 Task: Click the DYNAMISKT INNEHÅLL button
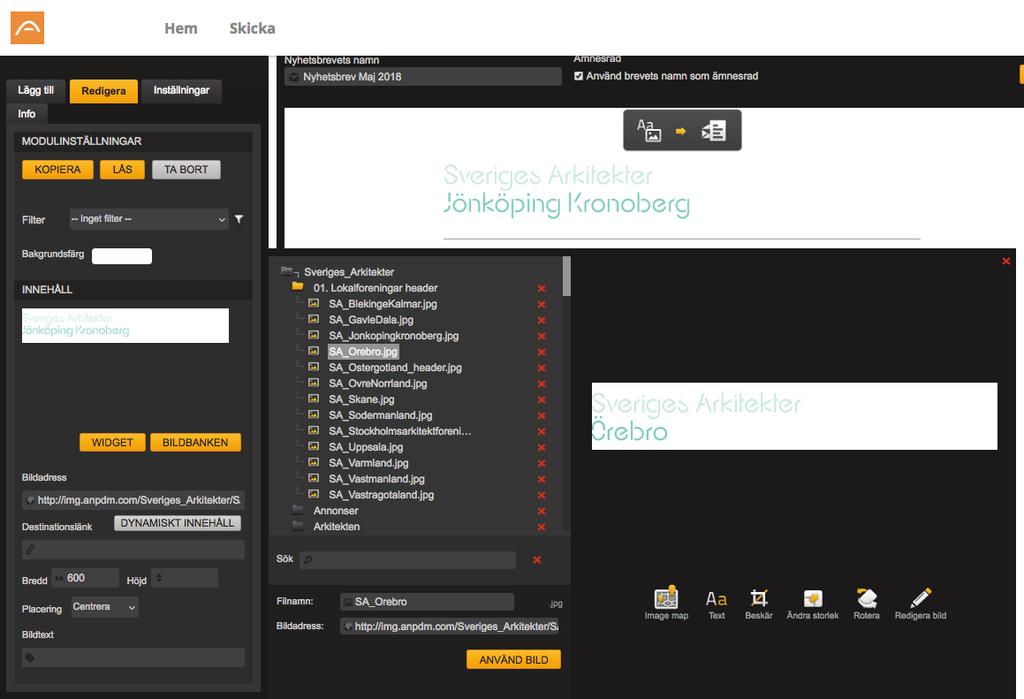(177, 523)
